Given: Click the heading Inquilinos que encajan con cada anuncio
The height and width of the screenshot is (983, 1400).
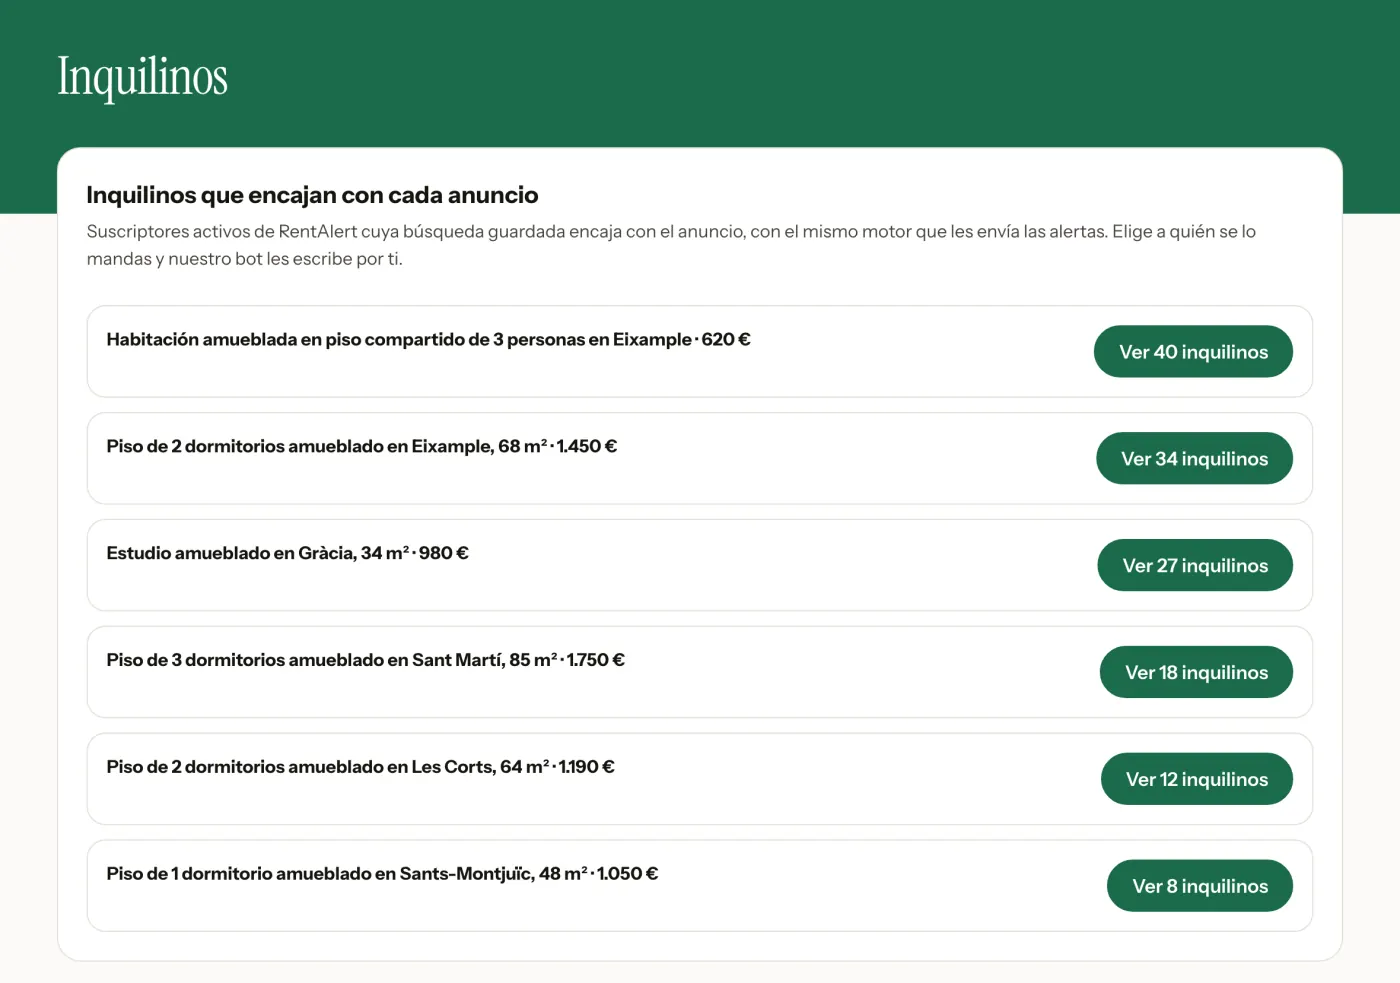Looking at the screenshot, I should pos(312,195).
